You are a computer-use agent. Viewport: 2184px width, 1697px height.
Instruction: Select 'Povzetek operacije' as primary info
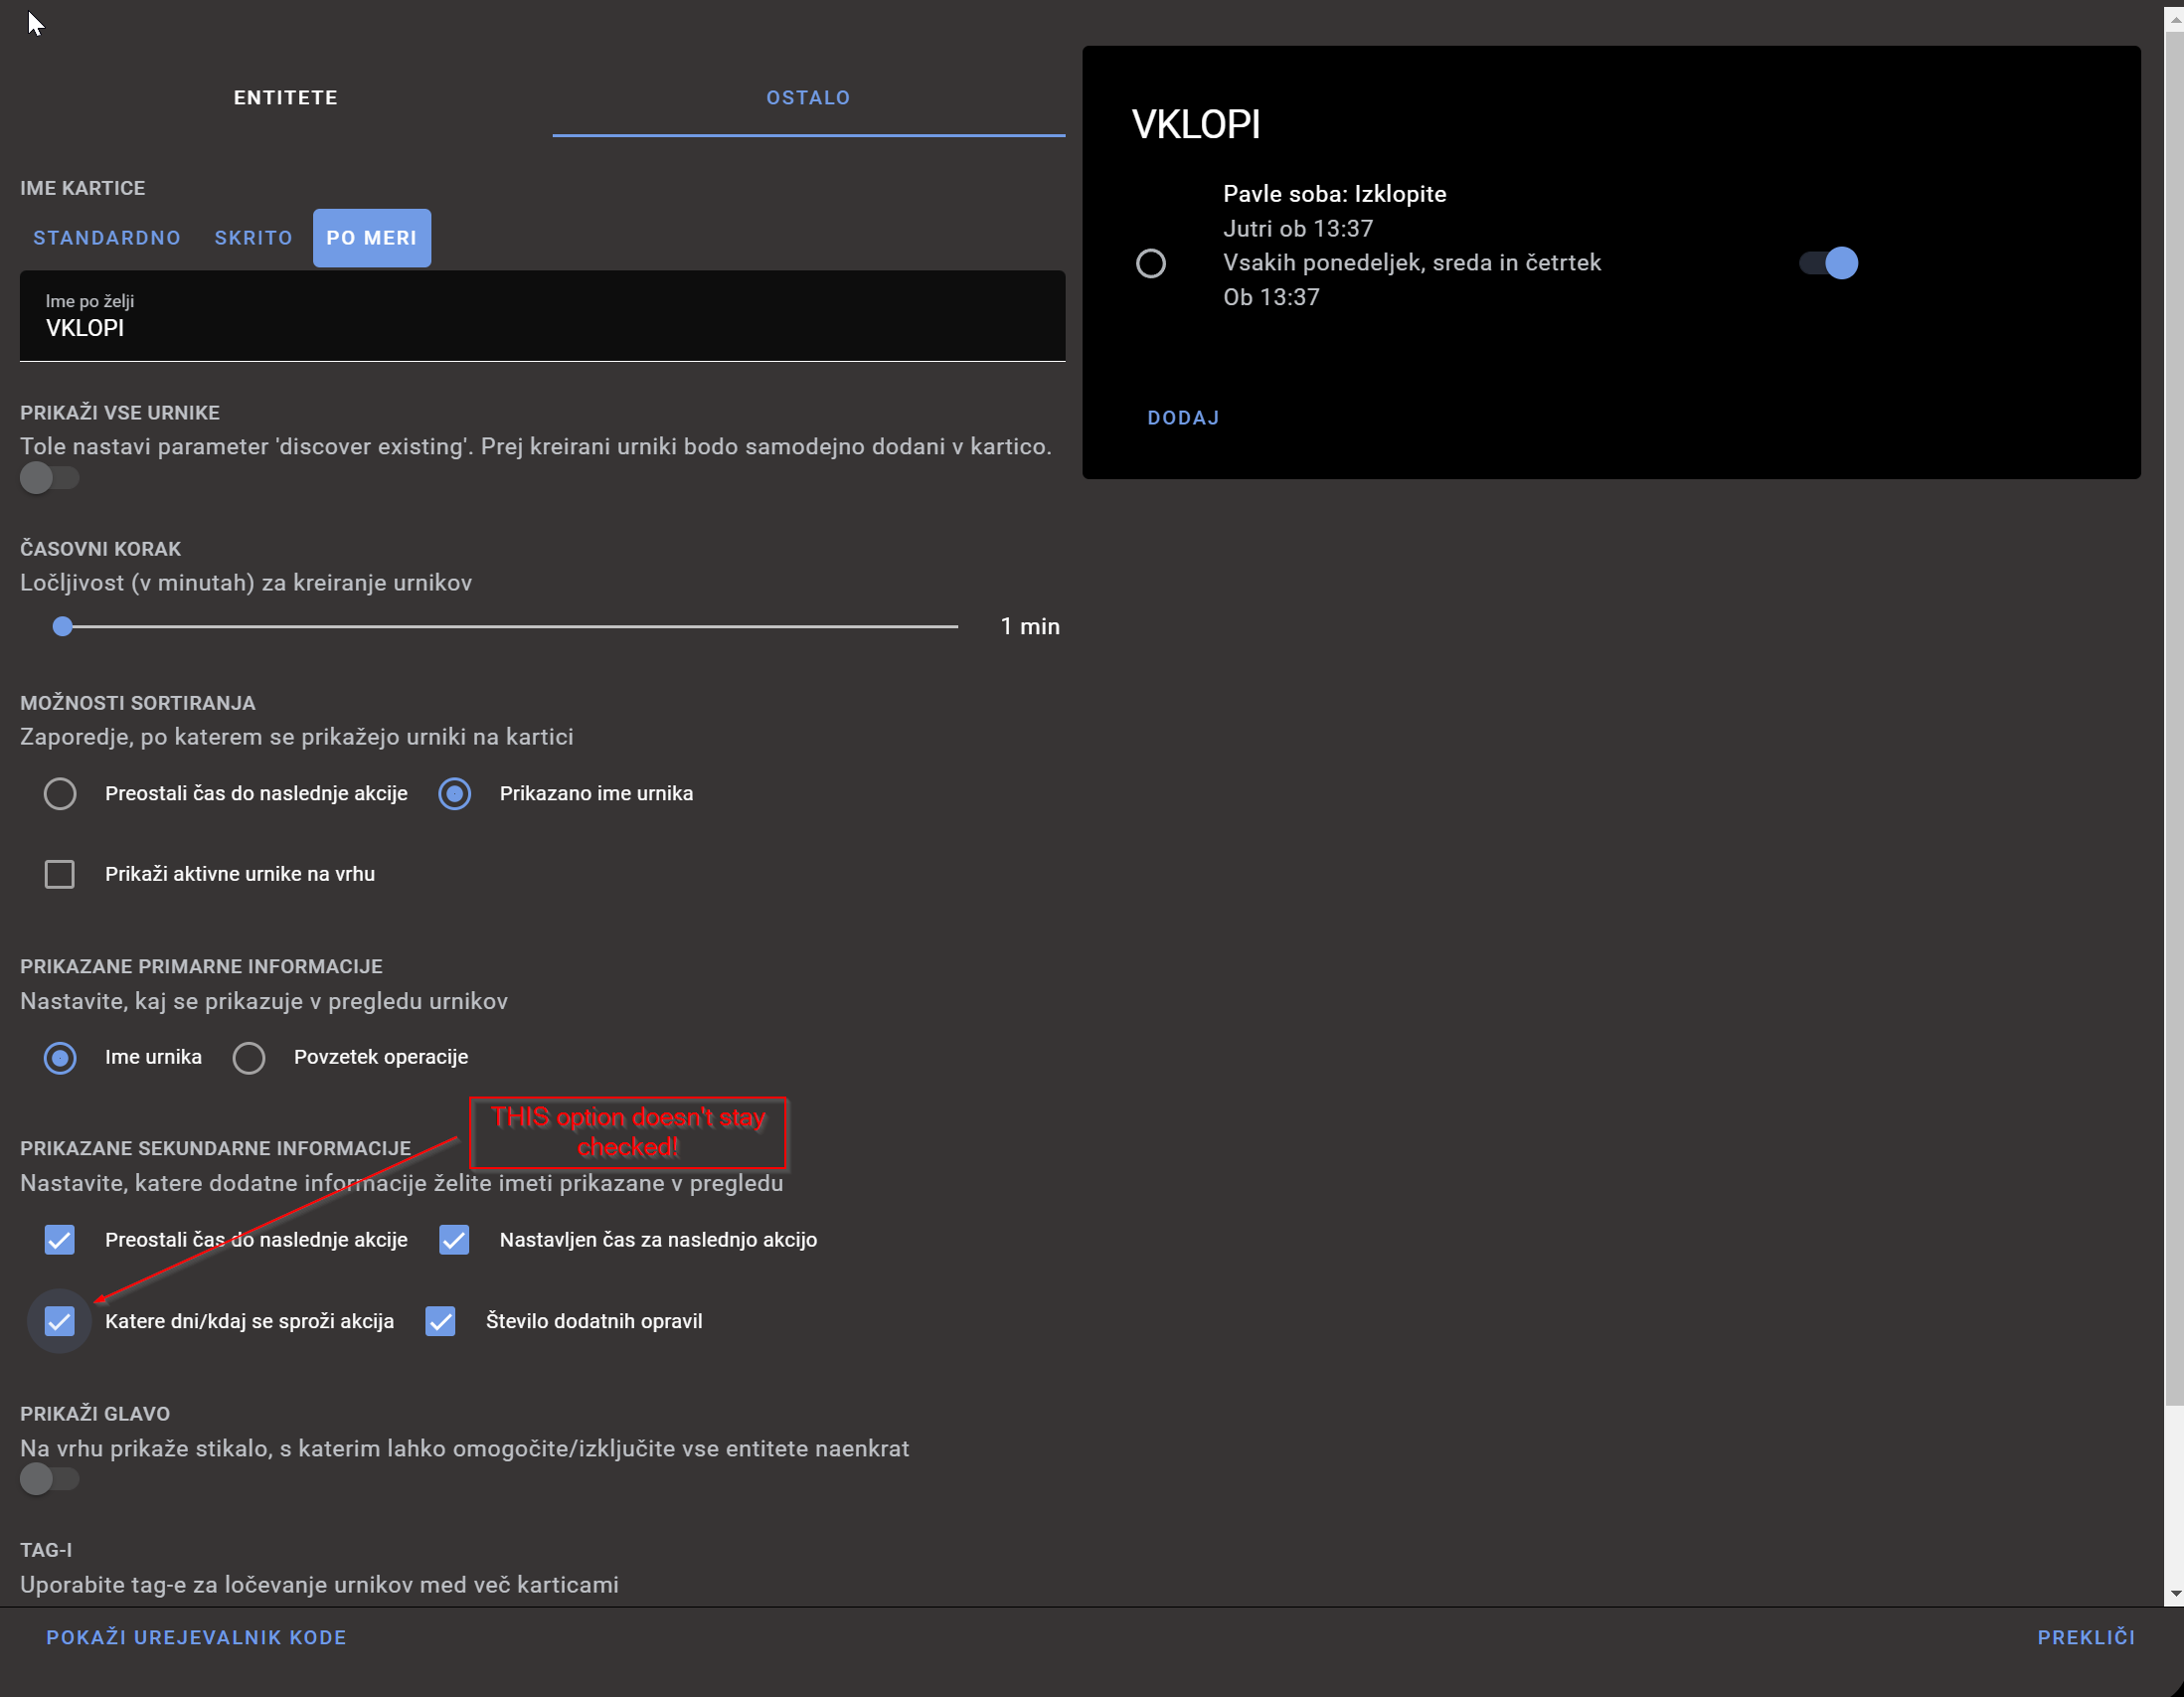tap(248, 1057)
